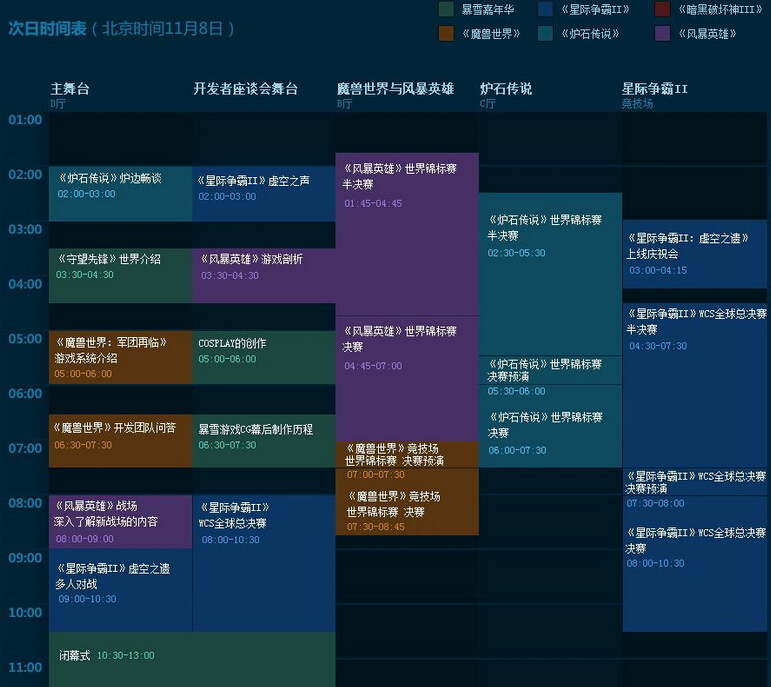Open the 《风暴英雄》世界锦标赛 半决赛 event

(407, 234)
